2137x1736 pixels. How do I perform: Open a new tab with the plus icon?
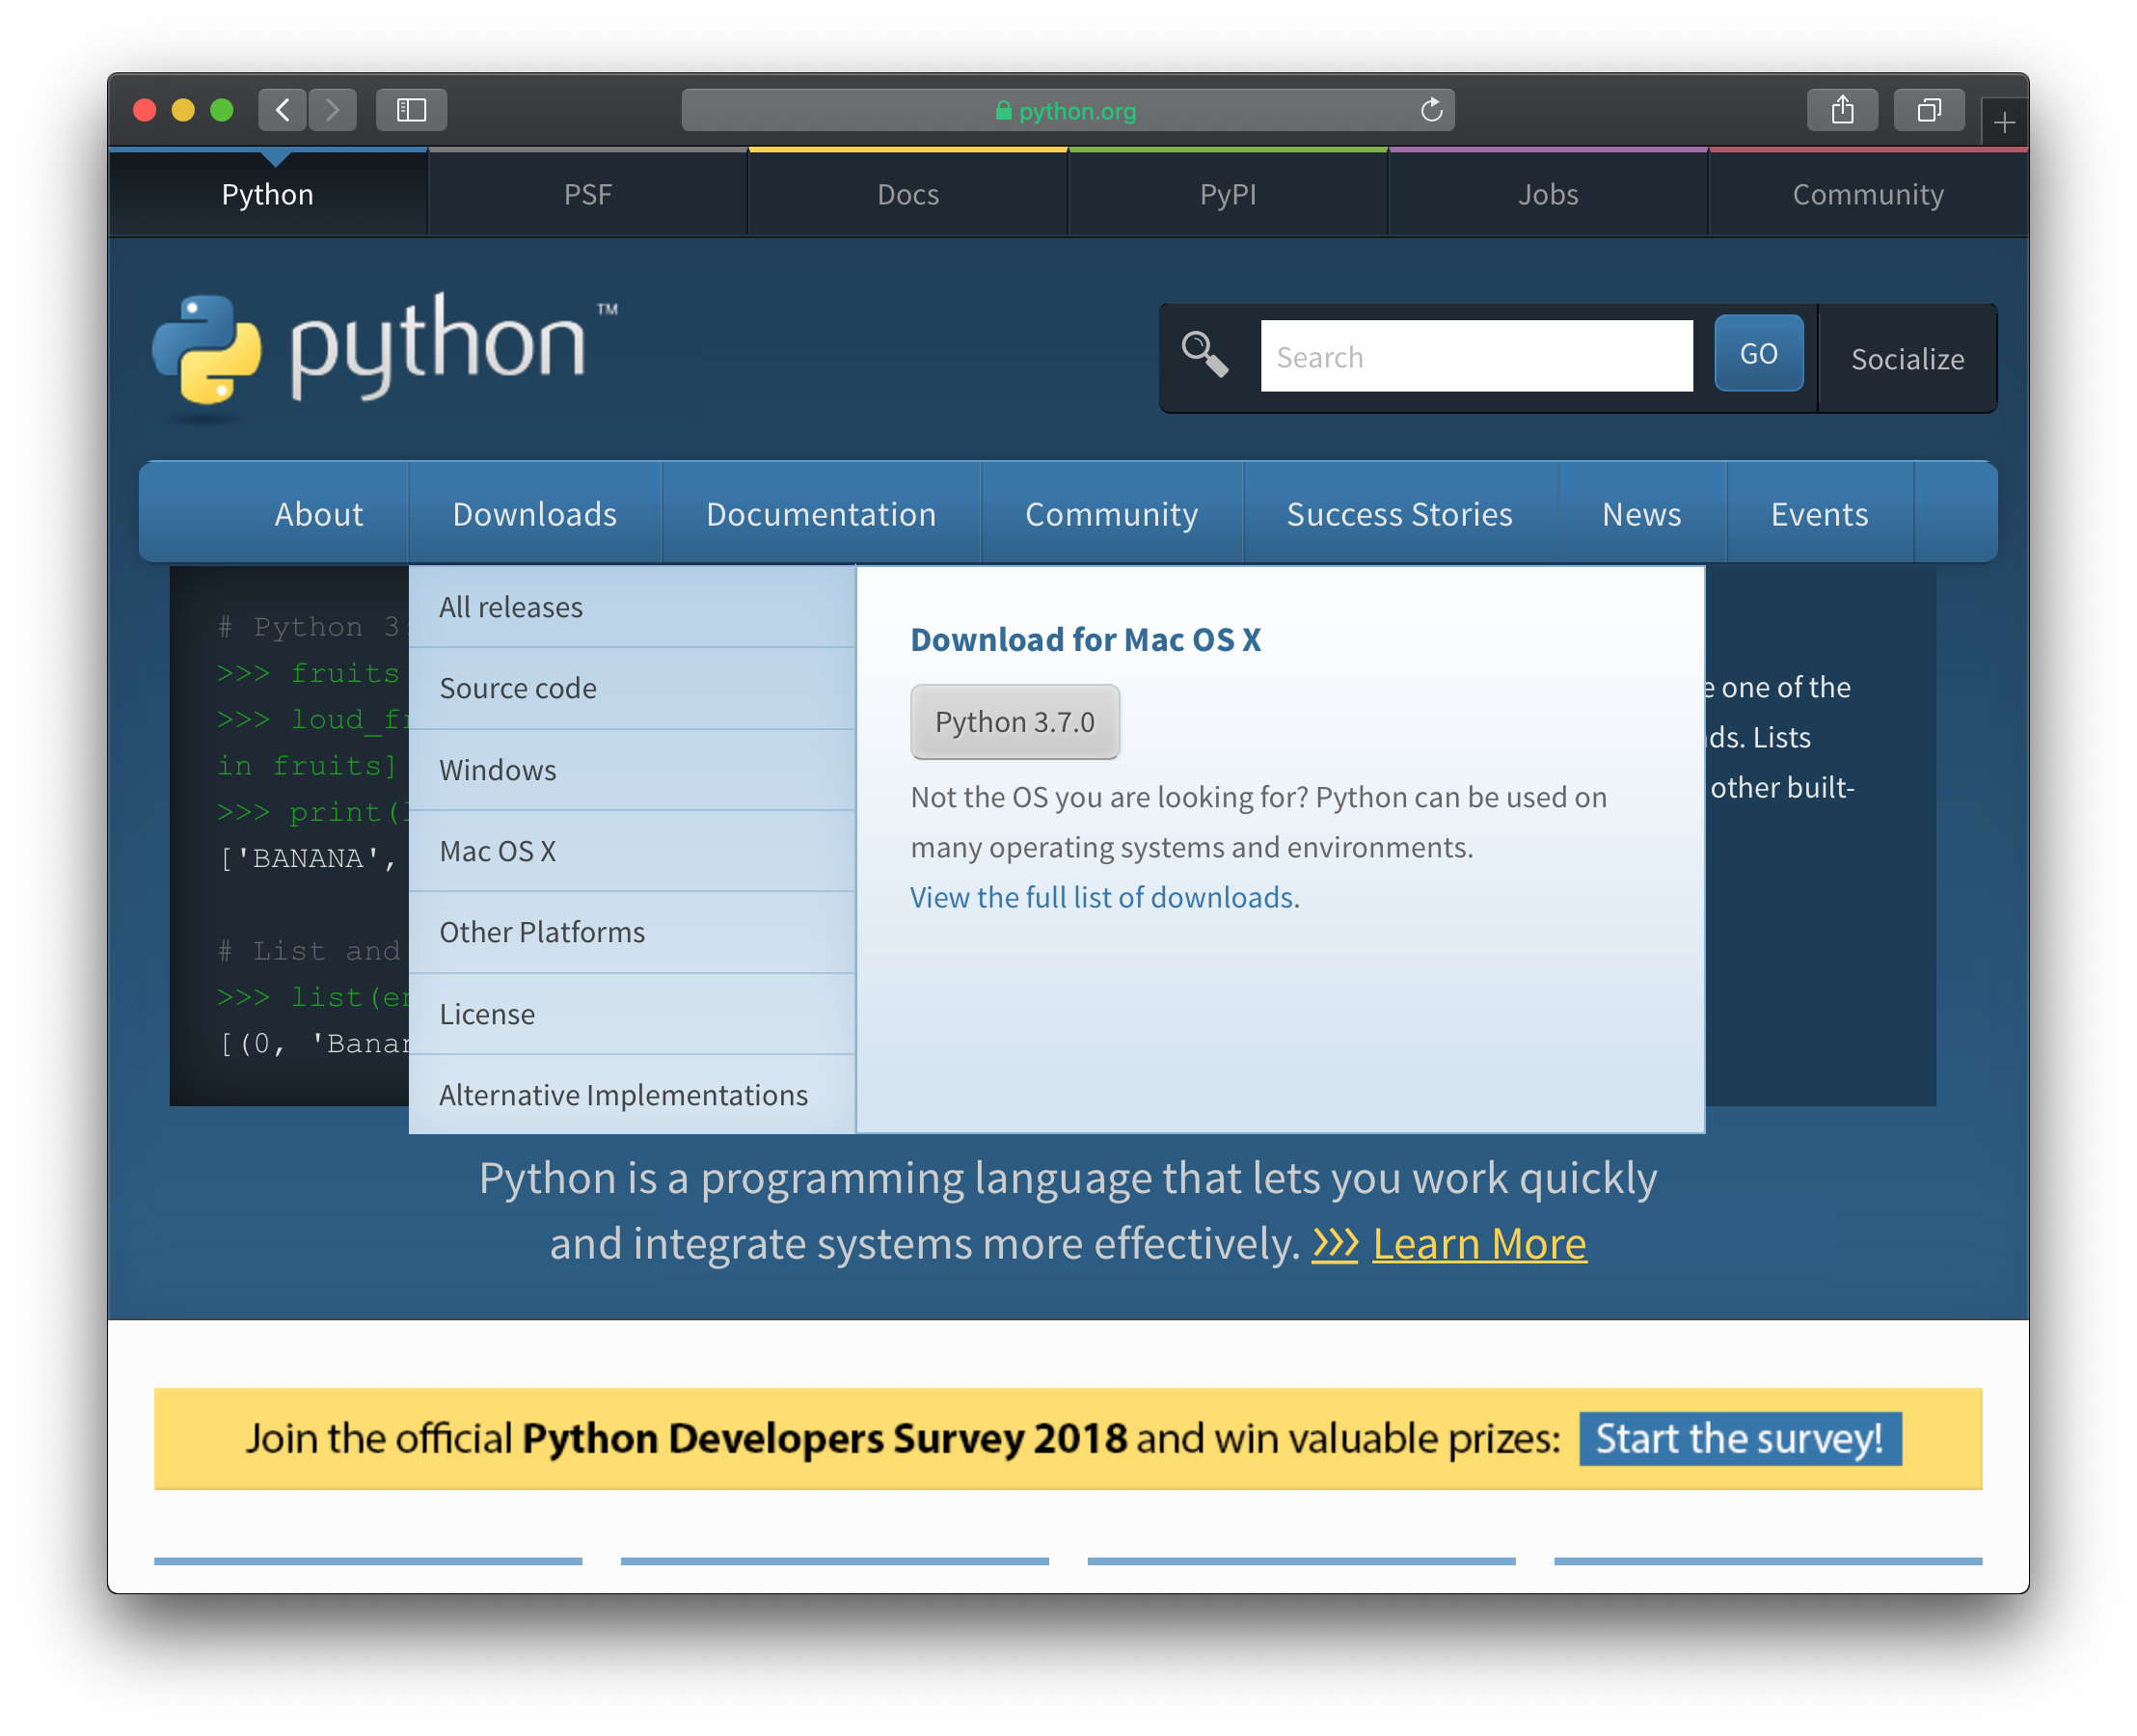click(2004, 123)
